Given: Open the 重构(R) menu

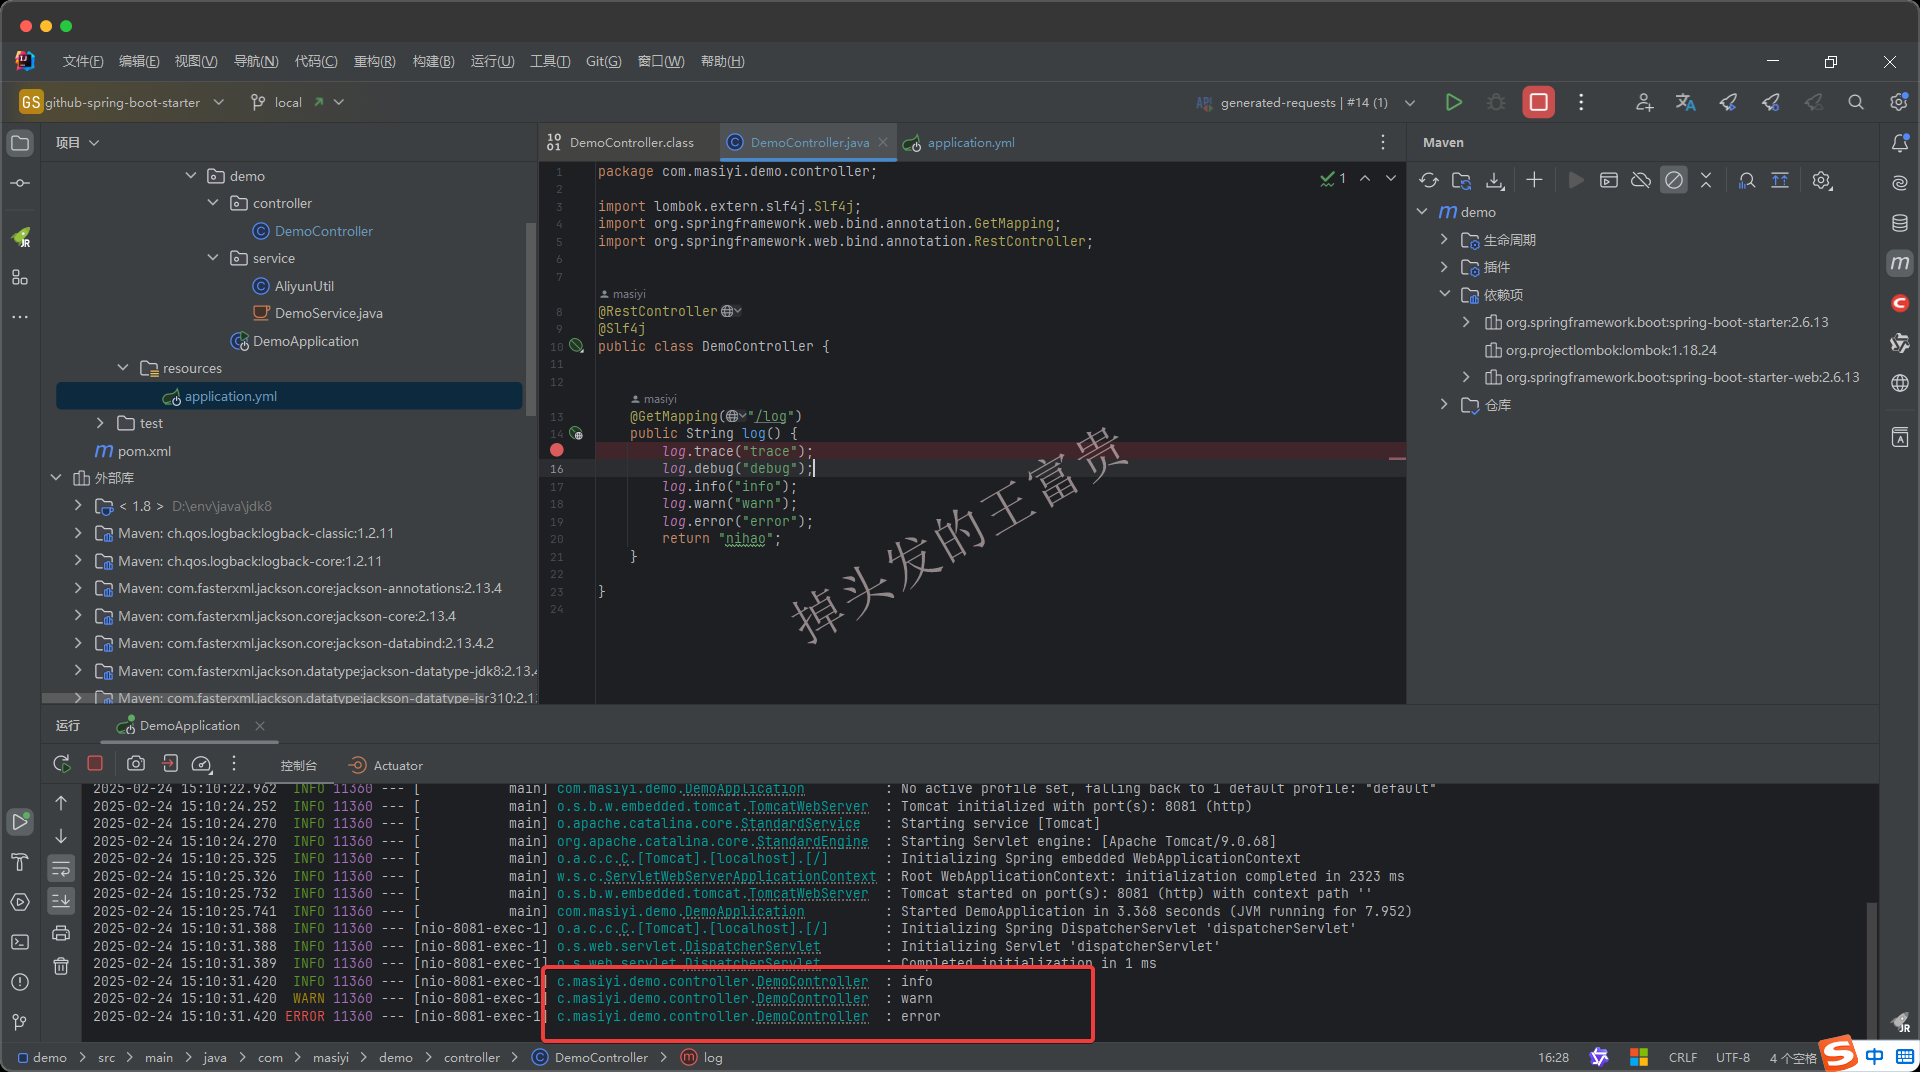Looking at the screenshot, I should point(375,61).
